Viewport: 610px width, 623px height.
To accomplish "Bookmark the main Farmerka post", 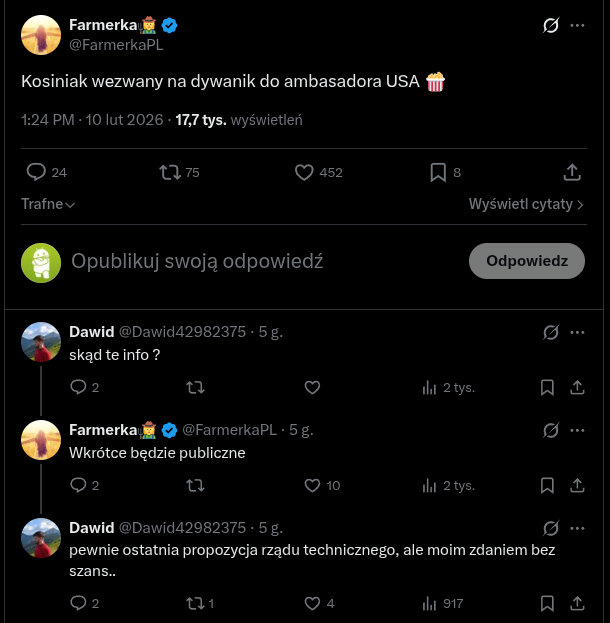I will 438,172.
